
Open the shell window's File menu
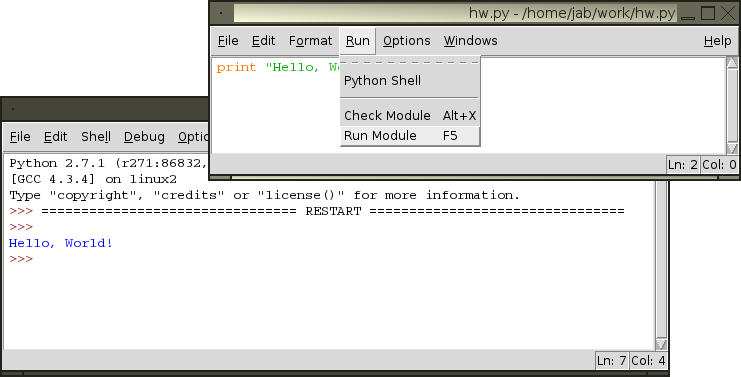20,137
